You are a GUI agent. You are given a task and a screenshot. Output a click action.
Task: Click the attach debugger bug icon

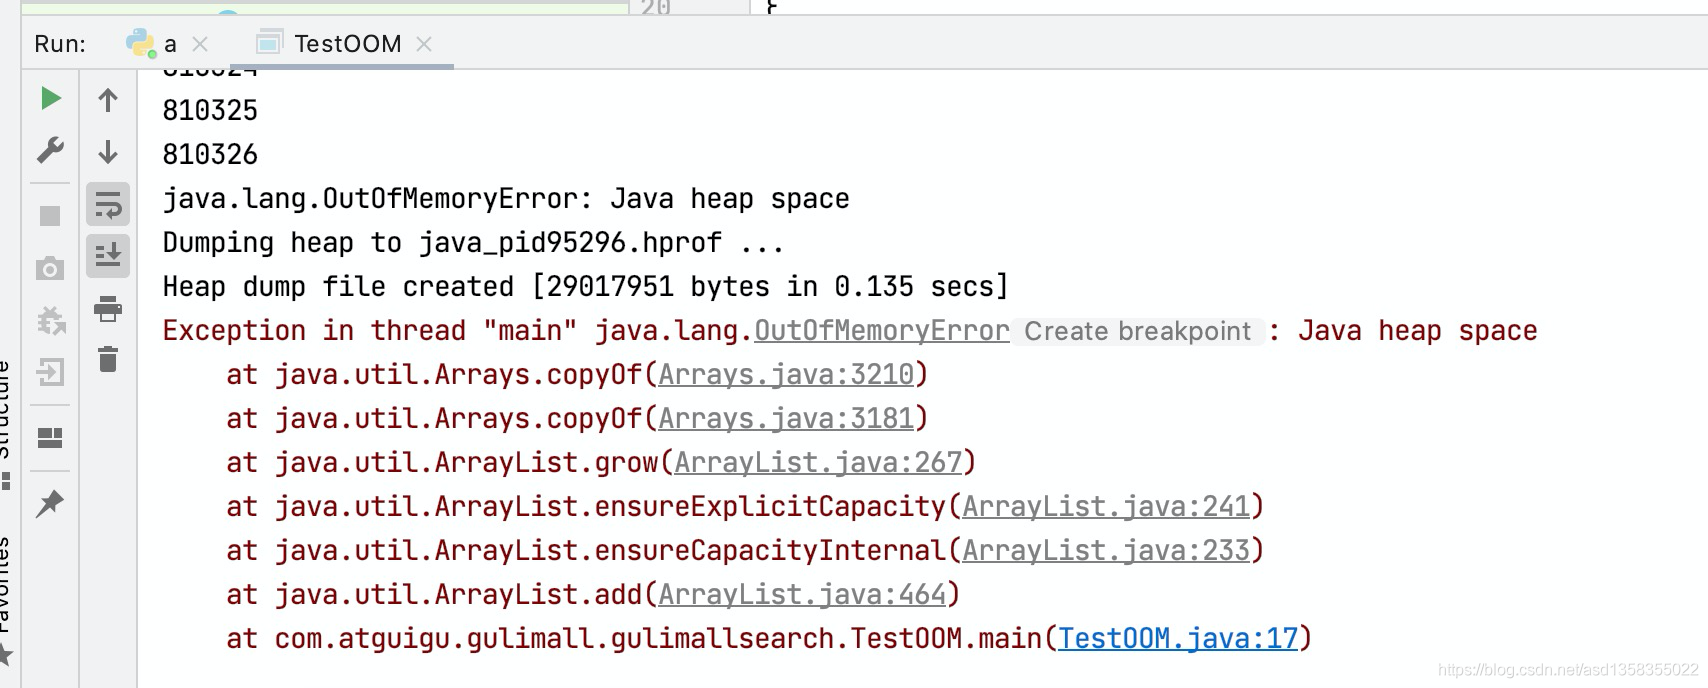click(x=50, y=320)
